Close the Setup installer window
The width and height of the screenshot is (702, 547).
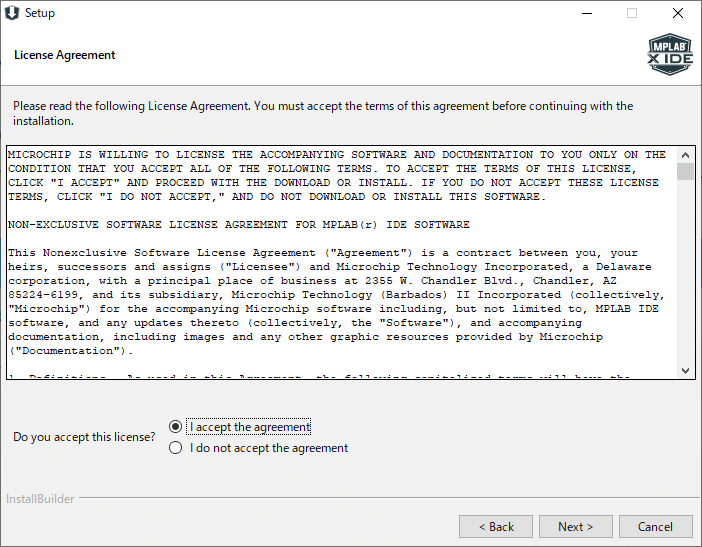click(678, 13)
